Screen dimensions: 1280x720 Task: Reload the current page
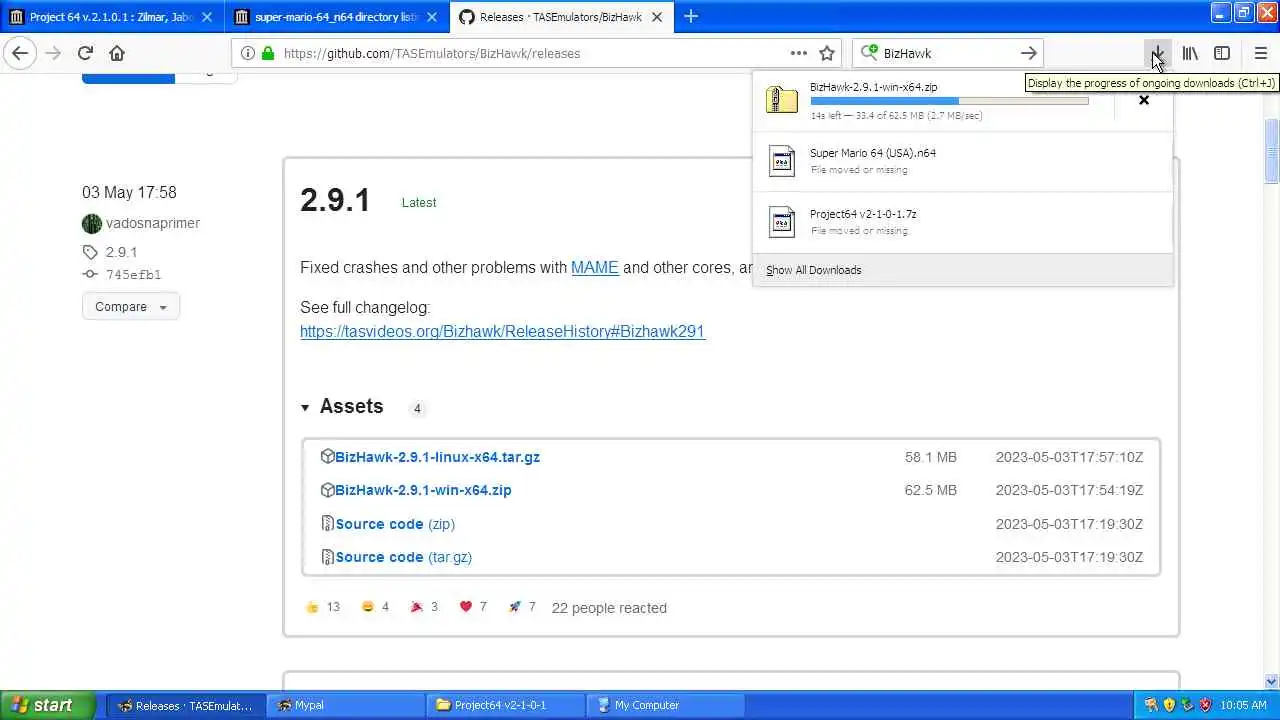coord(85,53)
